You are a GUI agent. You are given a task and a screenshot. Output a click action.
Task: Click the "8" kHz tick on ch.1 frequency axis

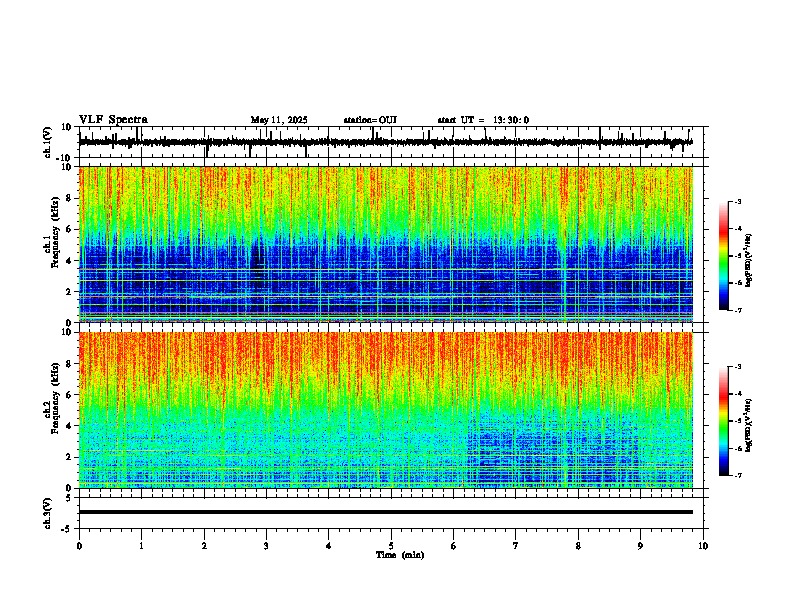pyautogui.click(x=70, y=198)
